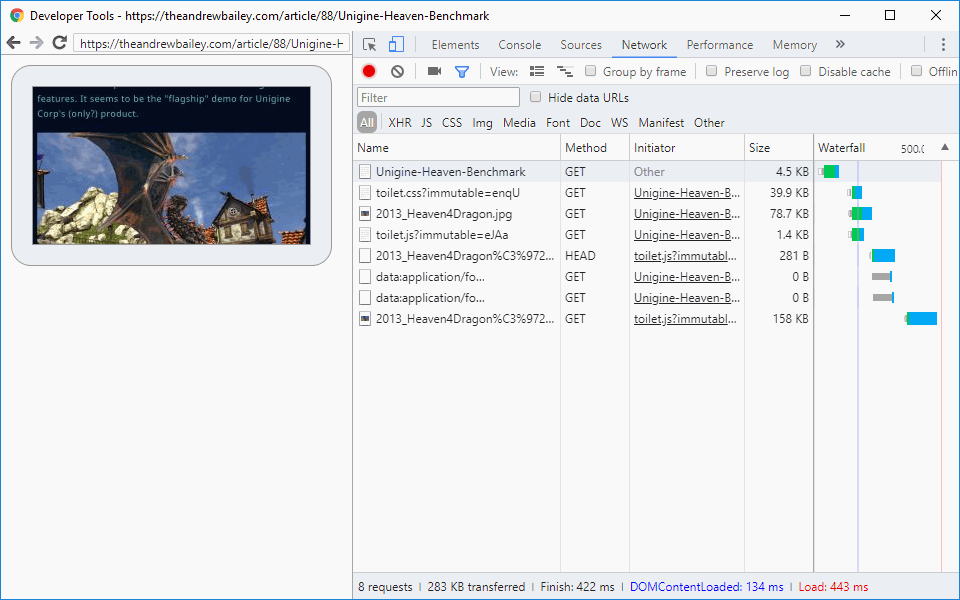This screenshot has height=600, width=960.
Task: Select the All filter type
Action: click(x=367, y=122)
